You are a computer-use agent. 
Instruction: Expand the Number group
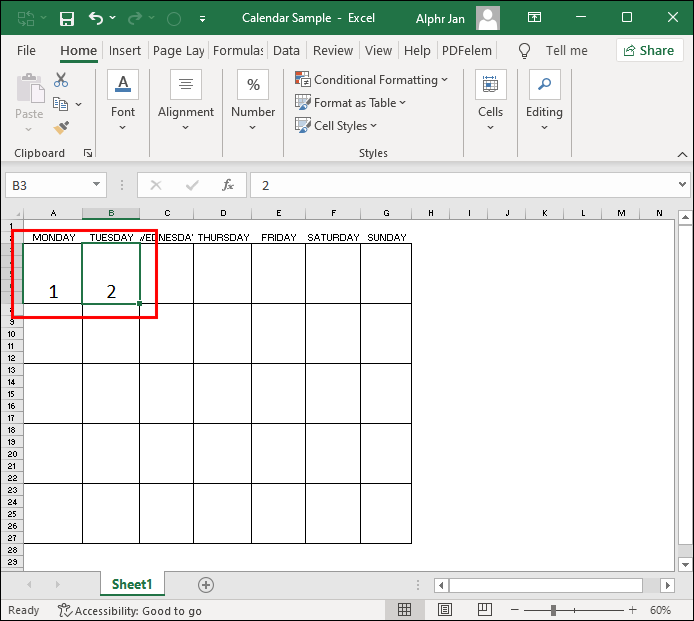click(x=253, y=100)
